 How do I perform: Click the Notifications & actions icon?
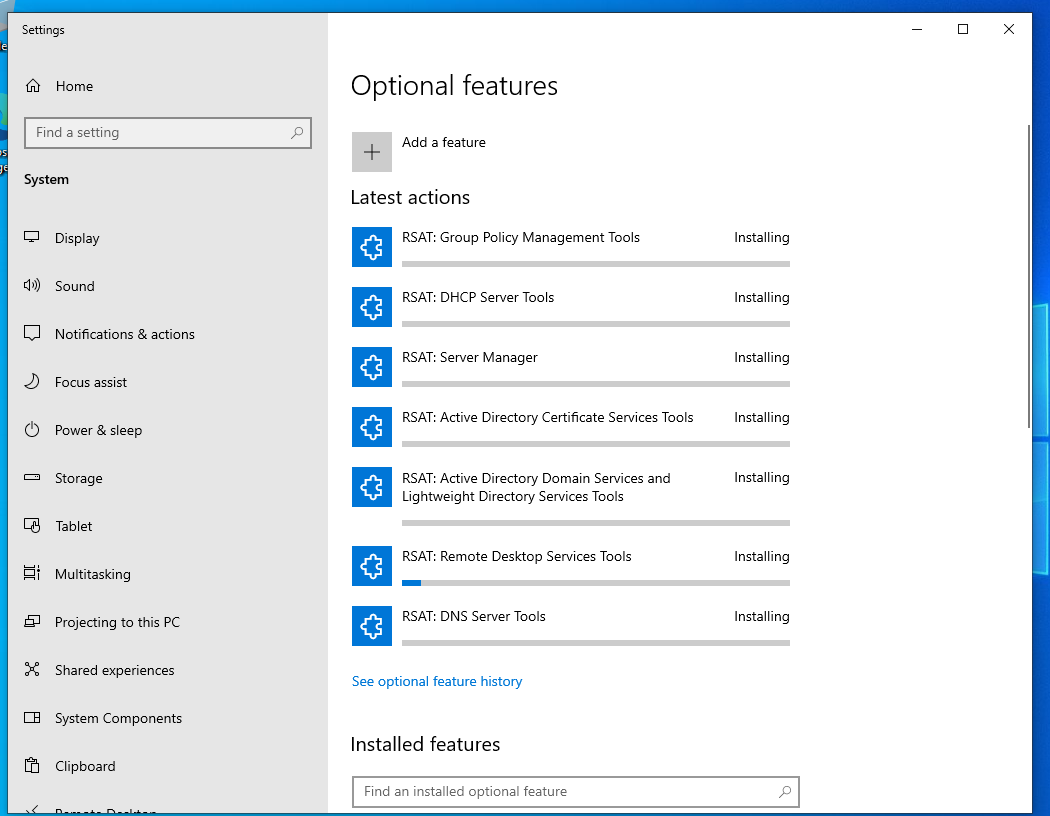tap(31, 333)
